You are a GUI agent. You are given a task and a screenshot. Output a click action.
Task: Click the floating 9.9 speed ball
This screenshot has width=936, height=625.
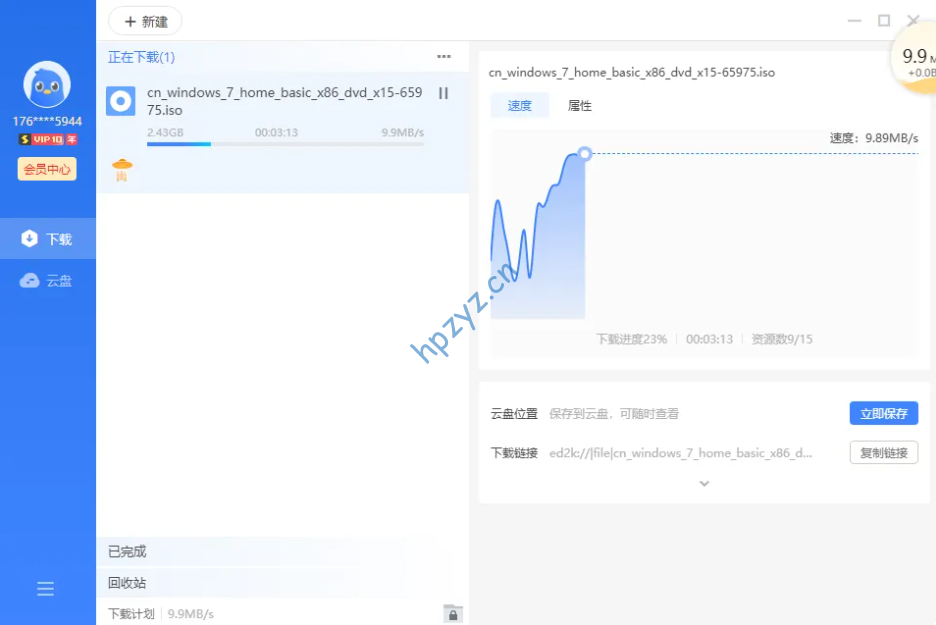[x=915, y=60]
